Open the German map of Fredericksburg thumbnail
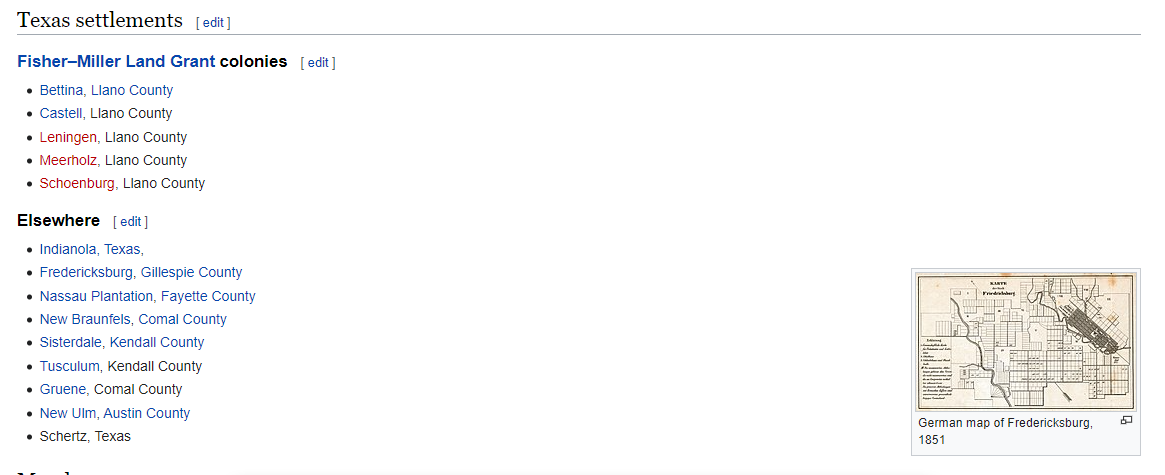 point(1025,340)
